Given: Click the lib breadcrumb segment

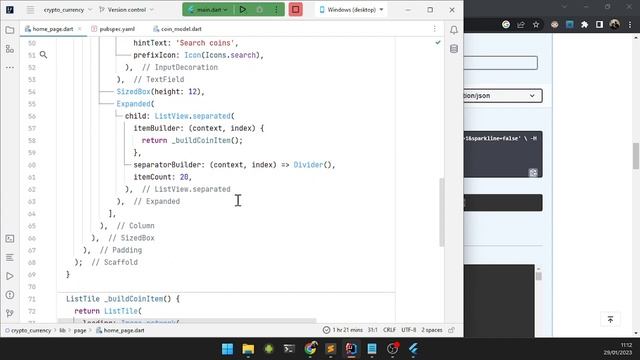Looking at the screenshot, I should click(62, 330).
